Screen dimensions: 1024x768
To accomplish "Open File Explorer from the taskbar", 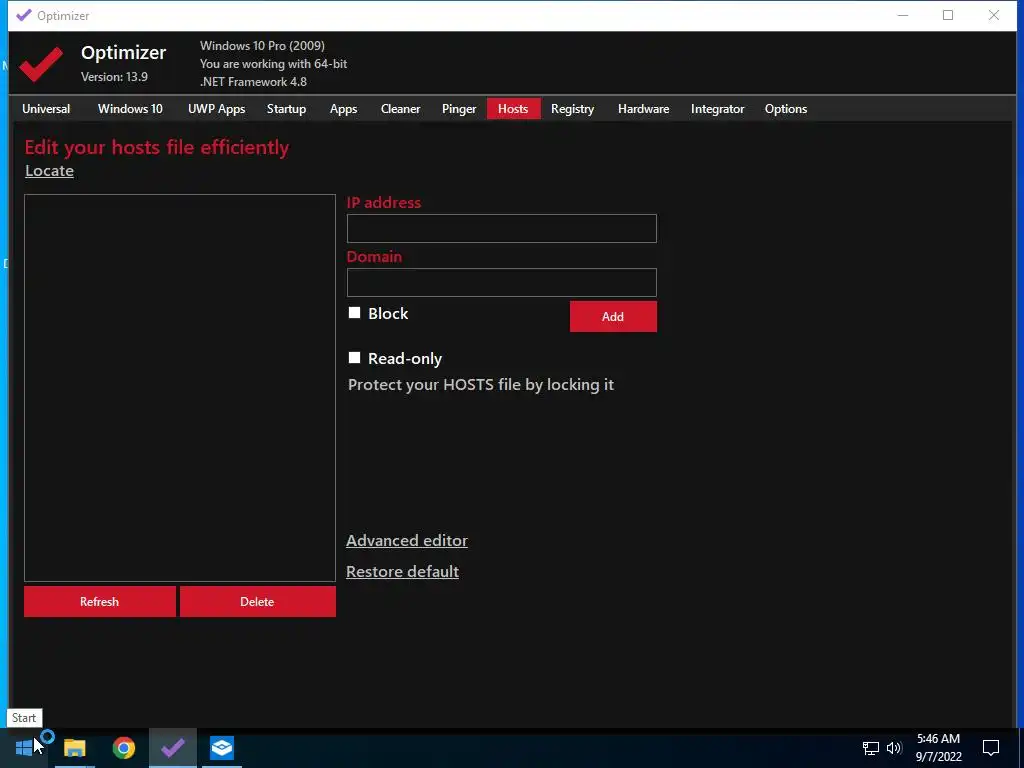I will click(x=75, y=748).
